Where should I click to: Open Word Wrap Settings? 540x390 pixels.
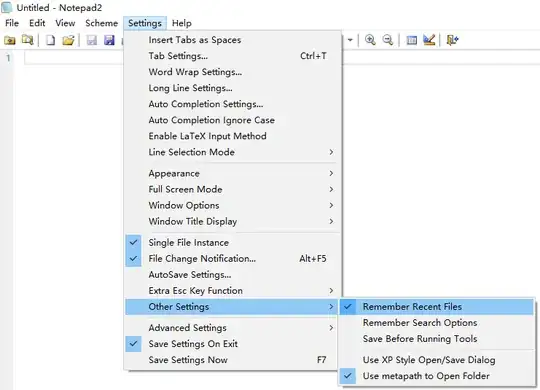[232, 72]
